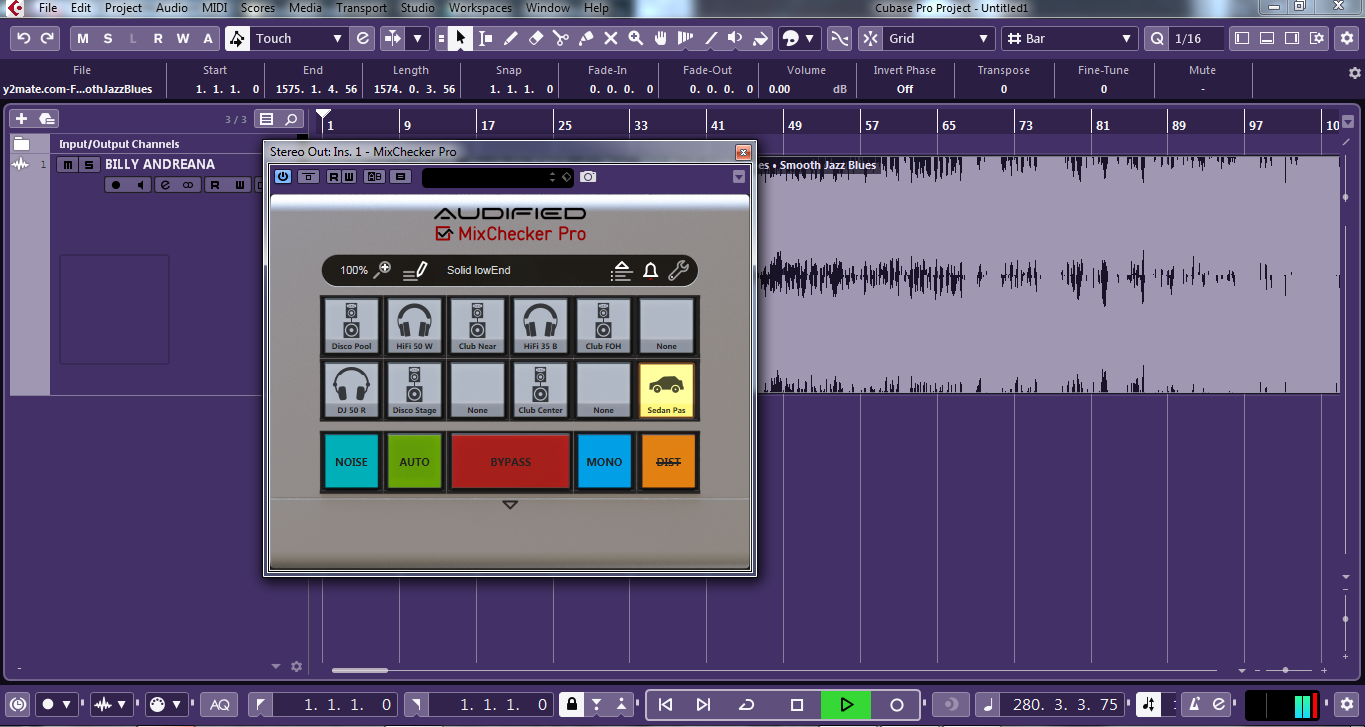Select the Split scissors tool

pos(560,38)
